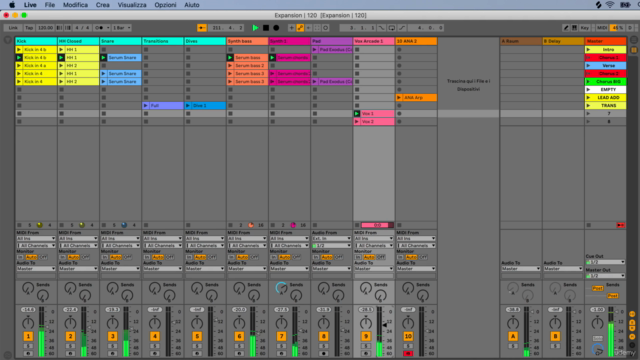Open the Modifica menu
Image resolution: width=640 pixels, height=360 pixels.
75,5
